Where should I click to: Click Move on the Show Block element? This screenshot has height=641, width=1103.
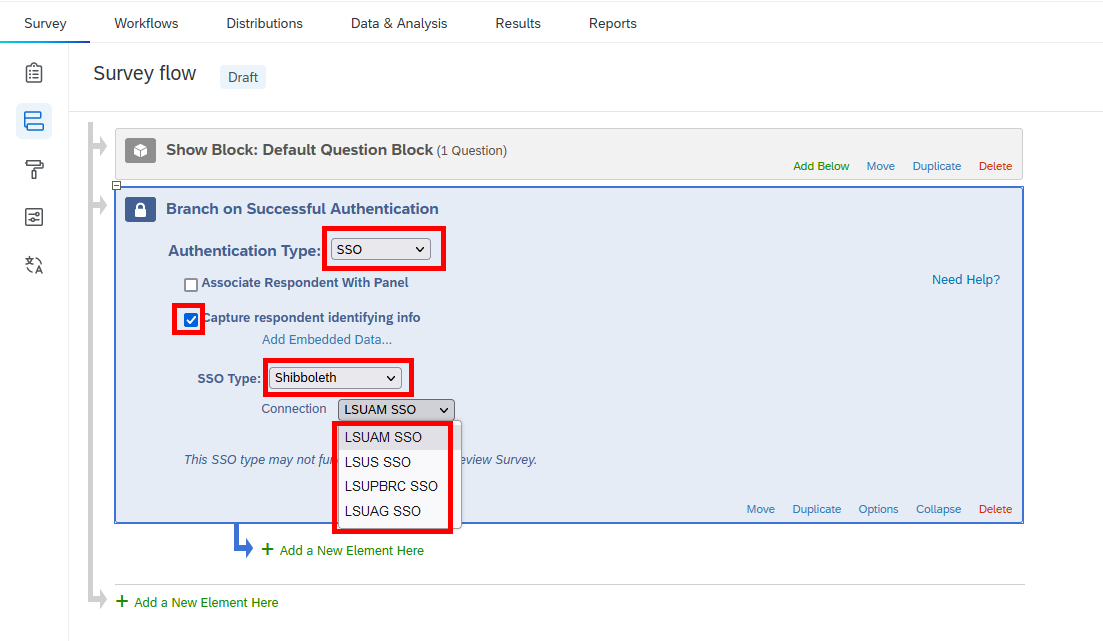[881, 166]
